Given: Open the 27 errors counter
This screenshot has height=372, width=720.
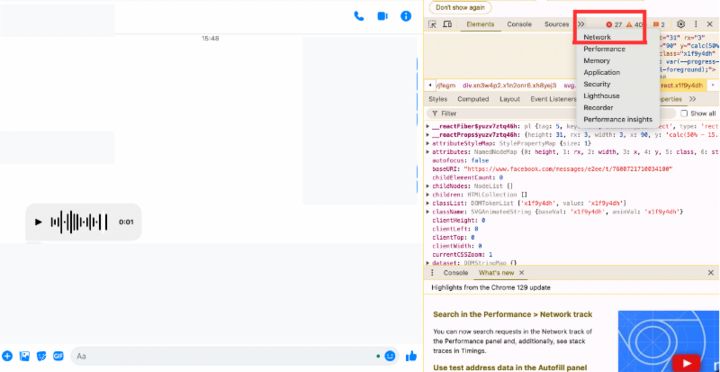Looking at the screenshot, I should click(x=614, y=25).
